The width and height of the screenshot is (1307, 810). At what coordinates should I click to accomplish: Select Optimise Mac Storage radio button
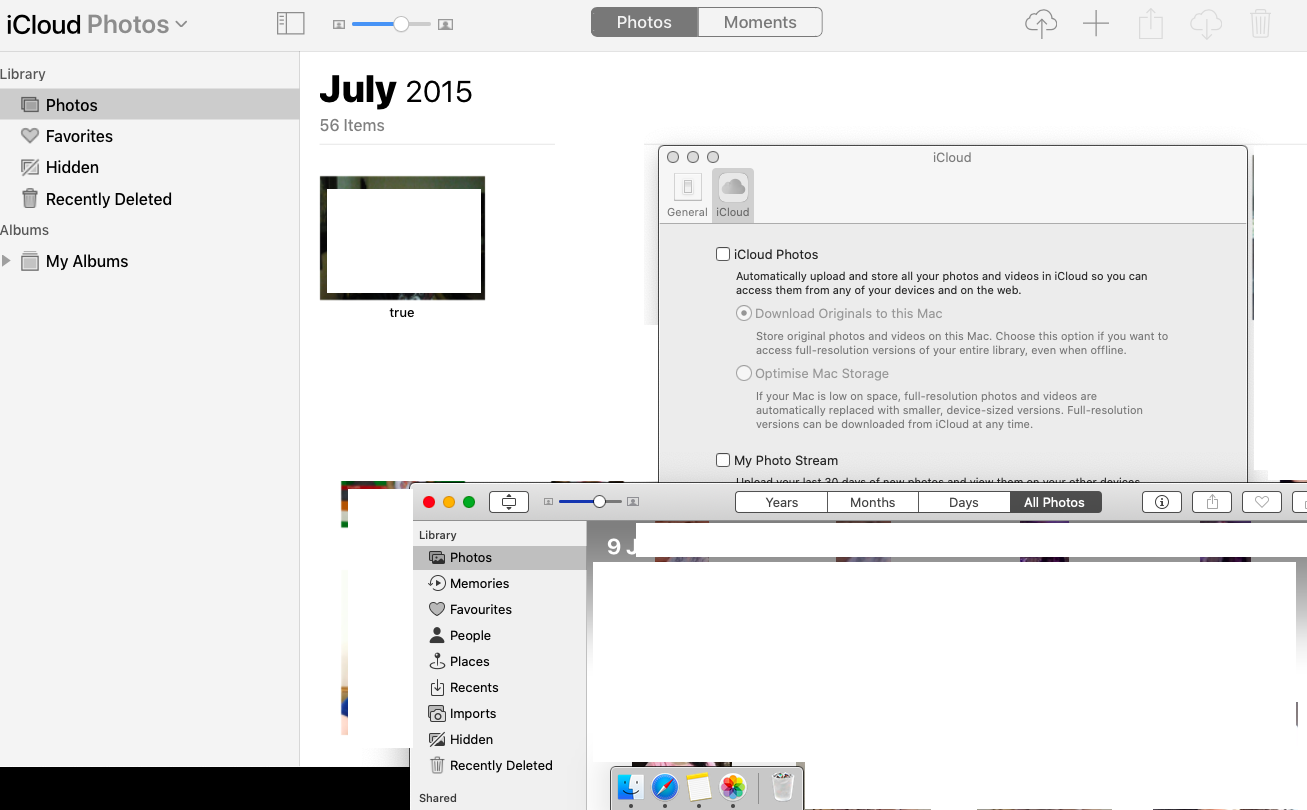point(744,373)
